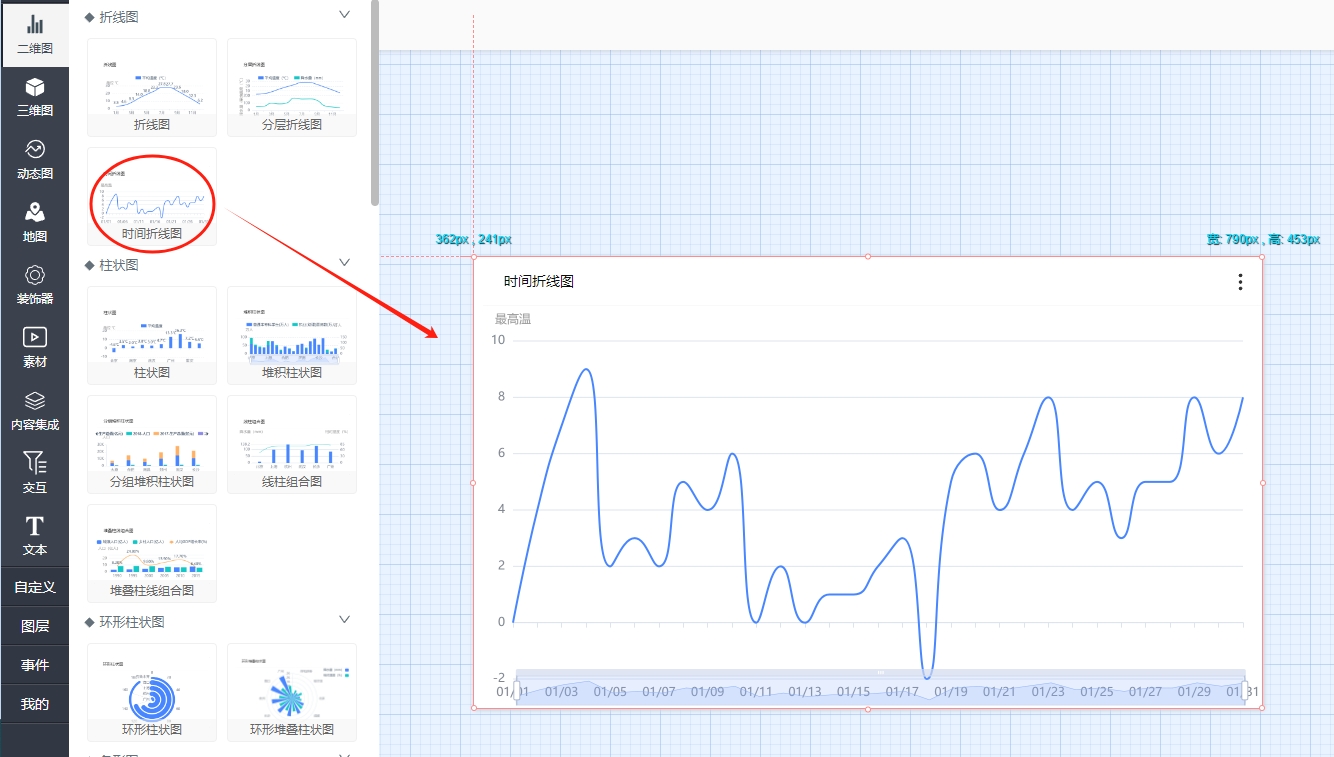Select the 交互 filter icon

(35, 472)
